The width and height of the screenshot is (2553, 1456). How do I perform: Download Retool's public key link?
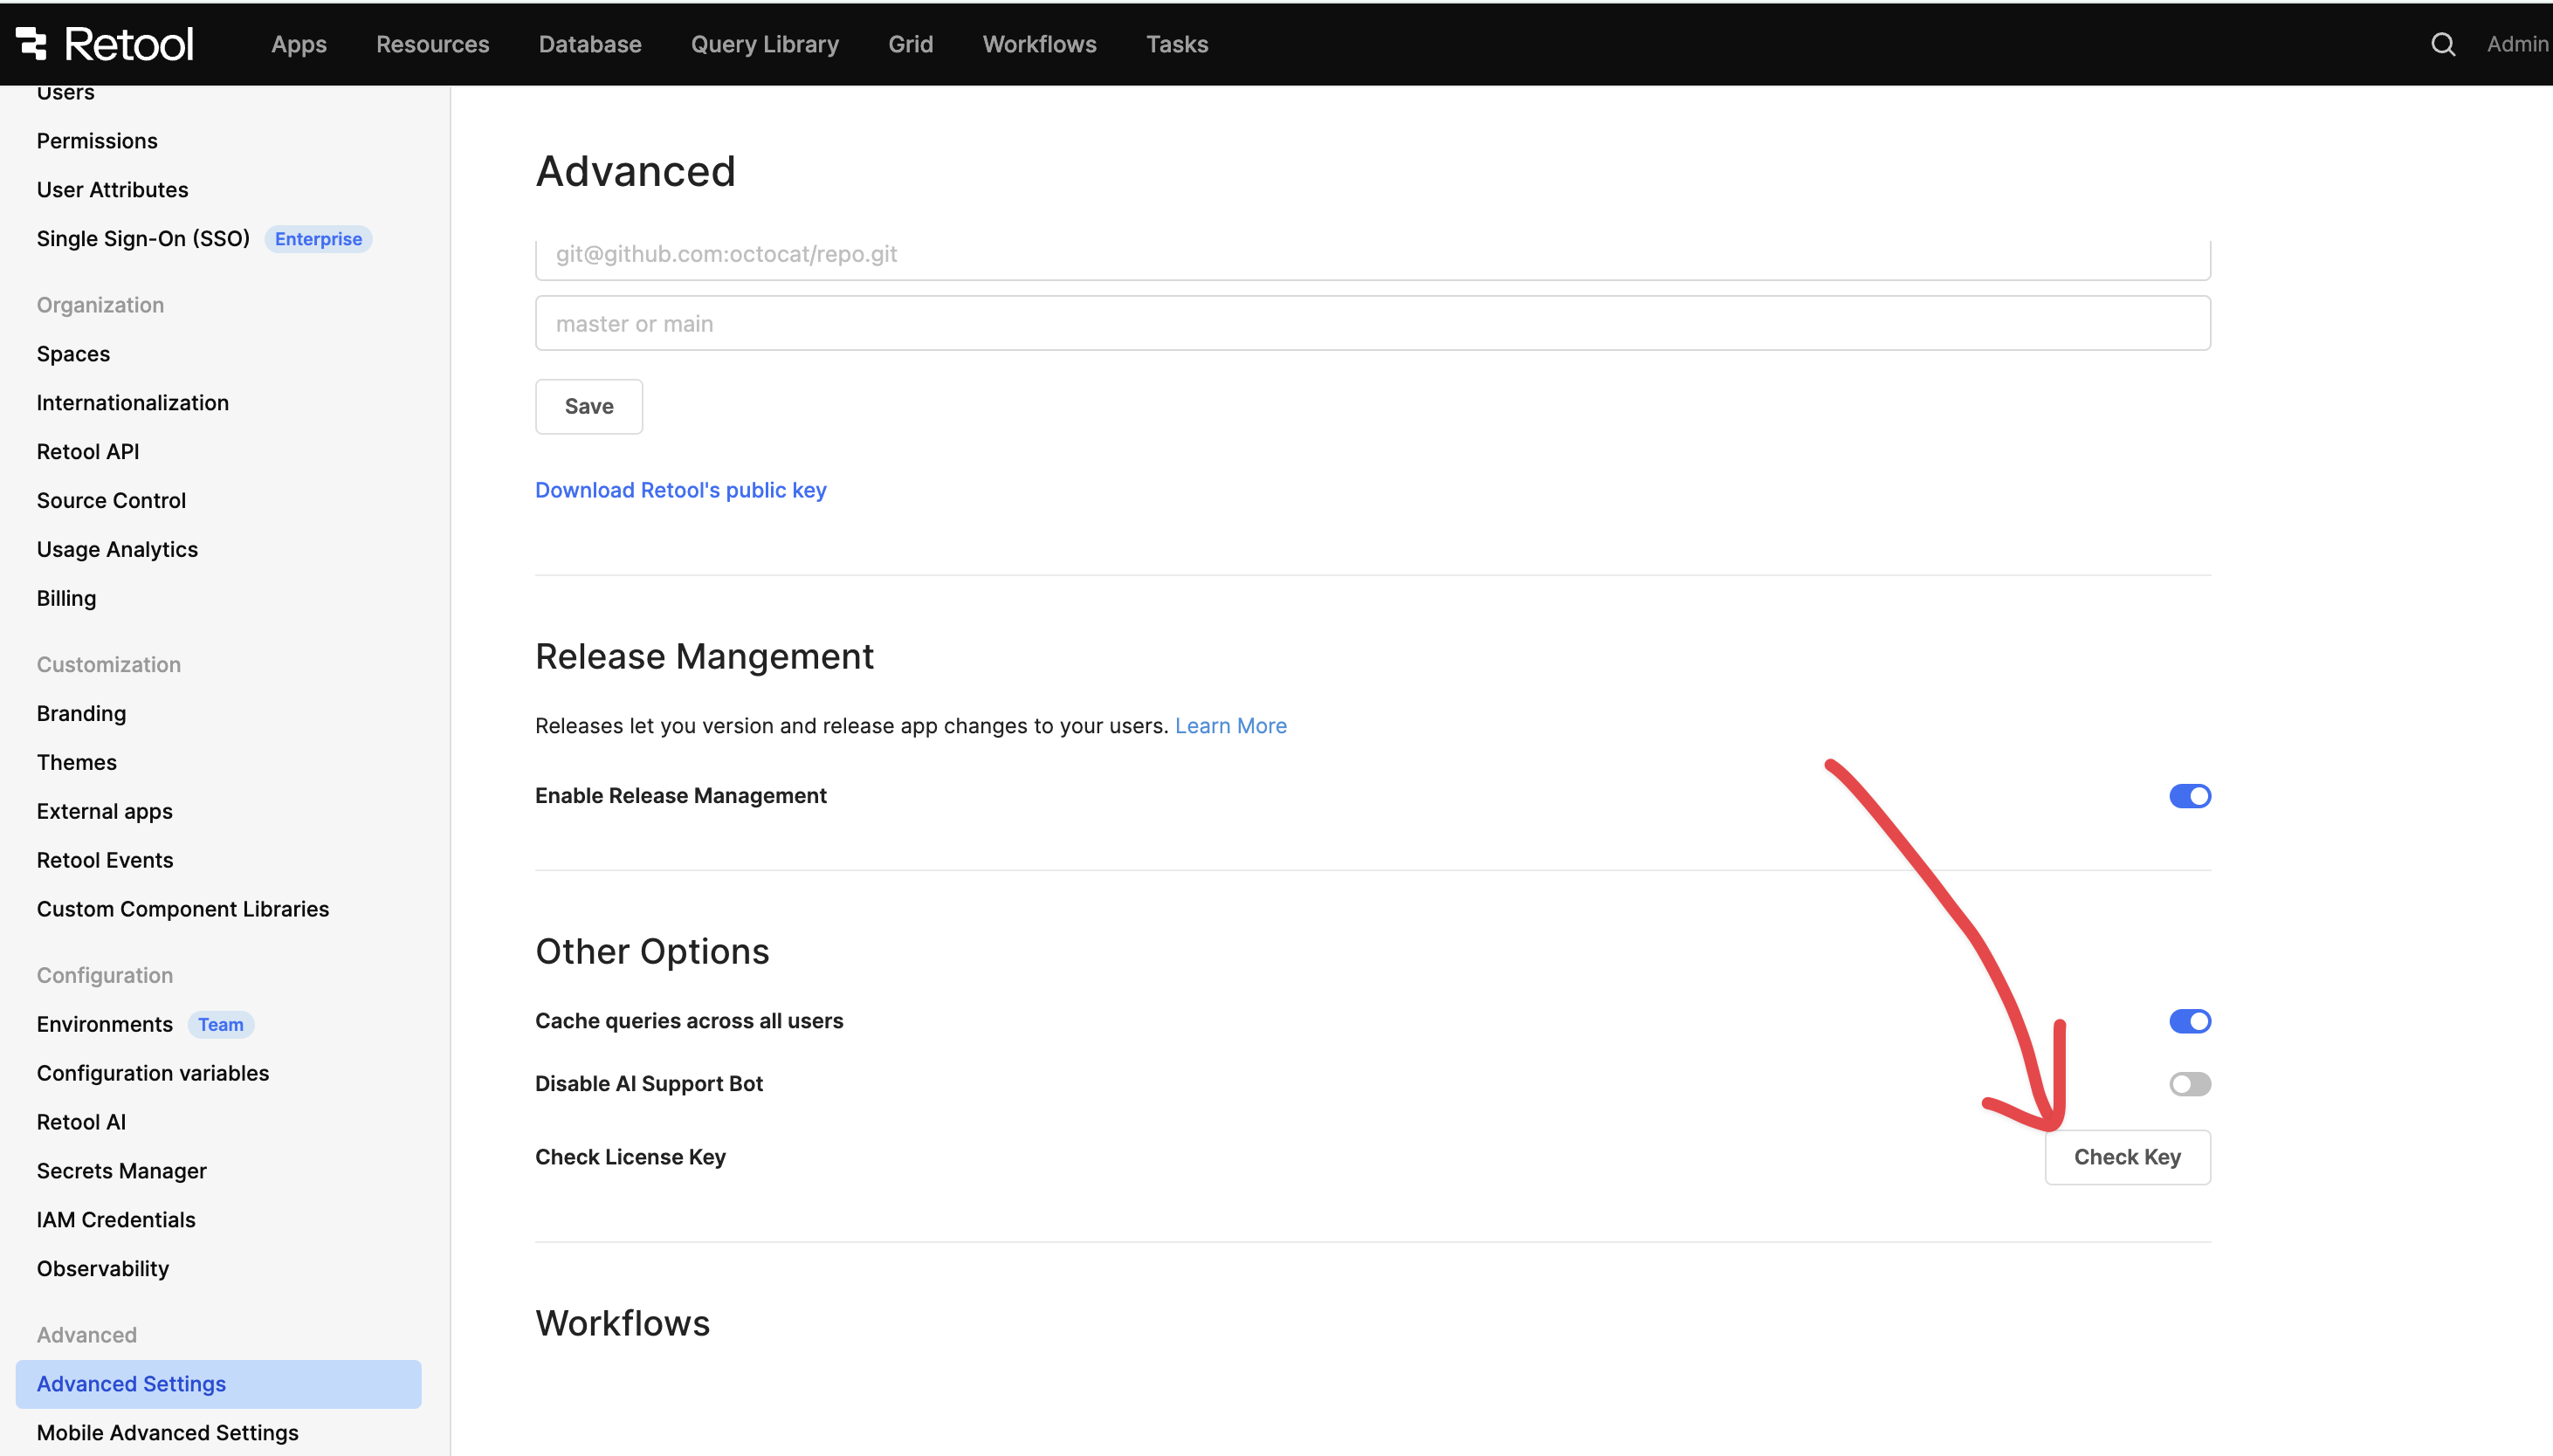coord(680,490)
